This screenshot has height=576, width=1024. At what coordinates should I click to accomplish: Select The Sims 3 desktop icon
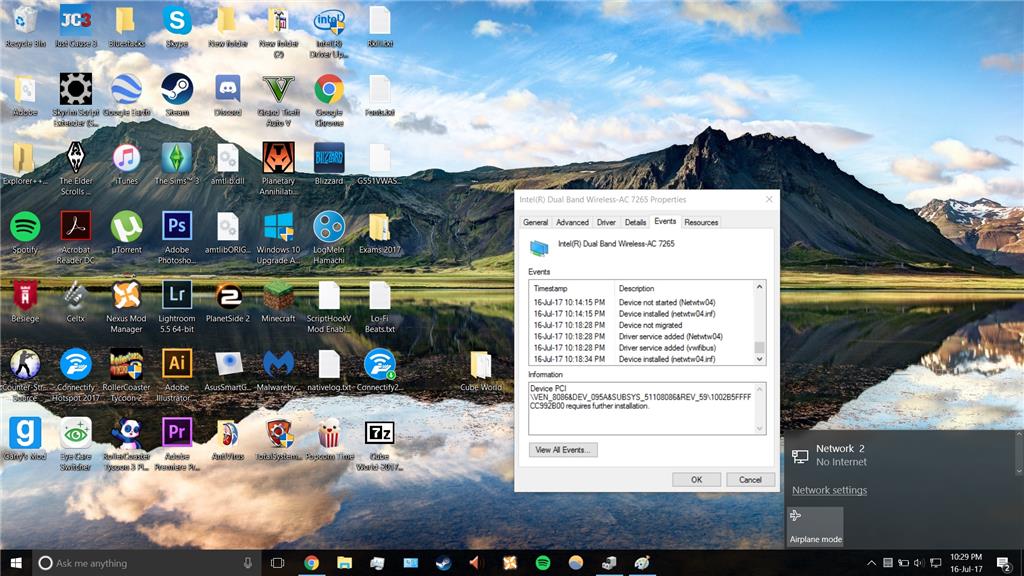177,164
